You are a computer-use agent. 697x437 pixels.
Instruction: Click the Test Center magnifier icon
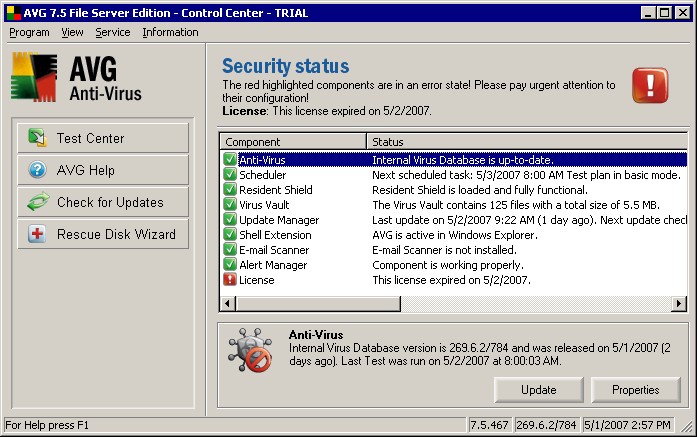point(37,138)
